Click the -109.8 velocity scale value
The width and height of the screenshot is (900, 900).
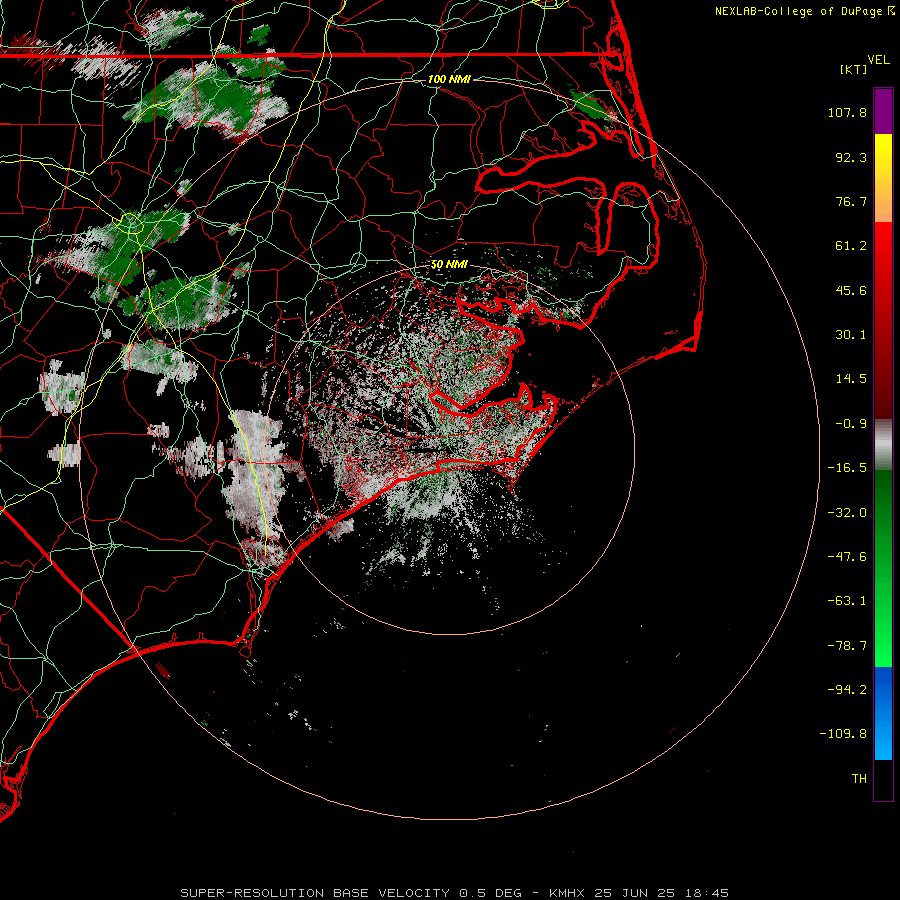[x=843, y=734]
